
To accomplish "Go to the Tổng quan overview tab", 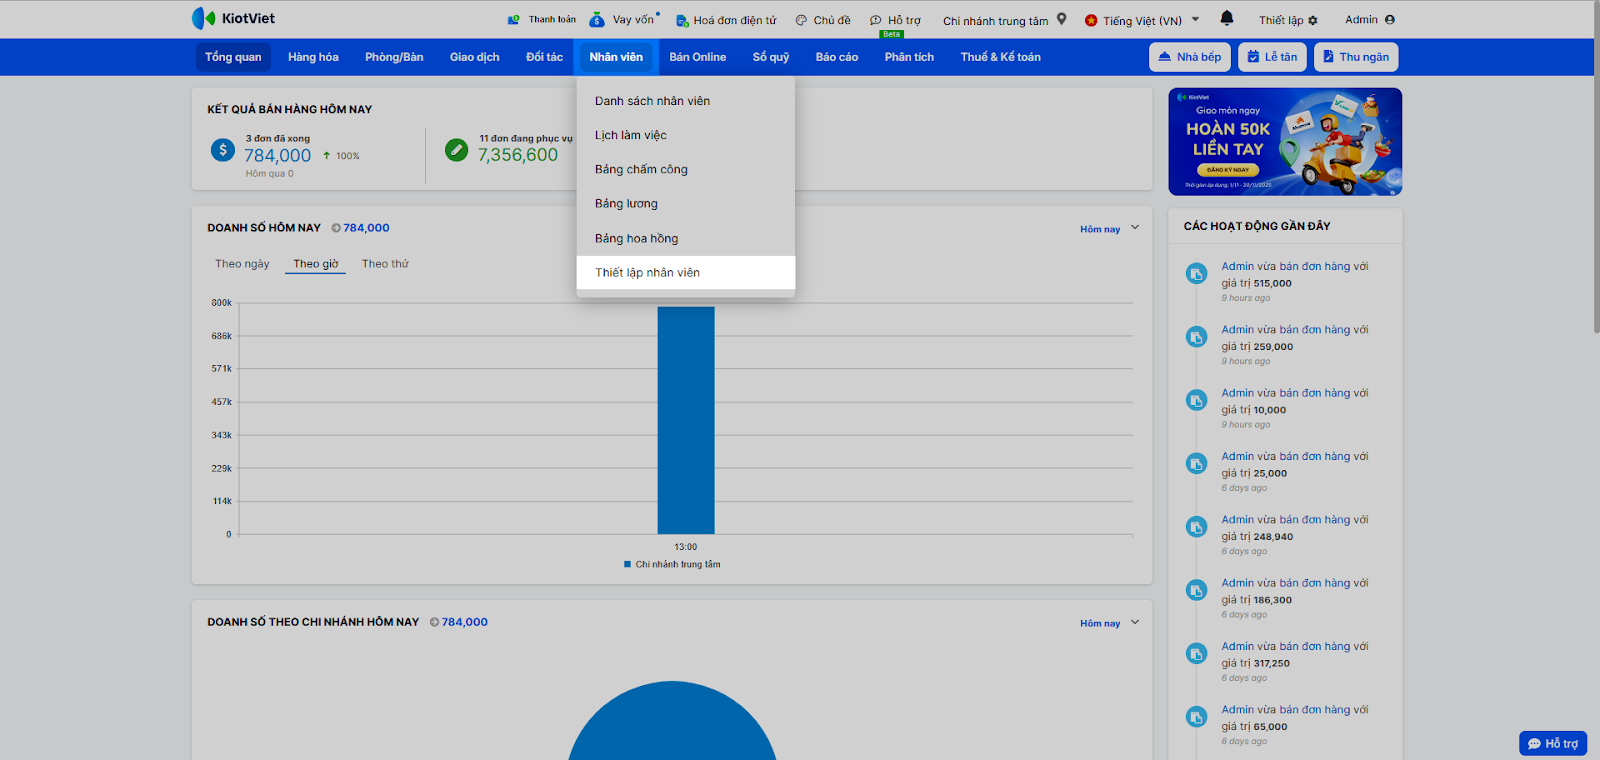I will 233,57.
